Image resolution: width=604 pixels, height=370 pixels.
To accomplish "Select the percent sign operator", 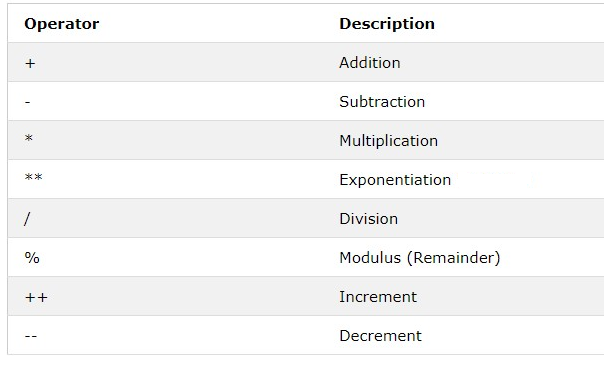I will pos(32,258).
